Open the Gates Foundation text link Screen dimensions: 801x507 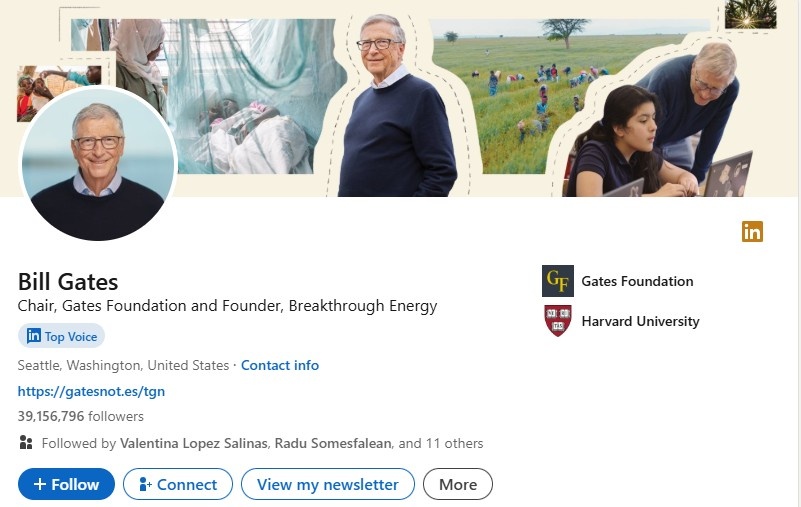637,281
